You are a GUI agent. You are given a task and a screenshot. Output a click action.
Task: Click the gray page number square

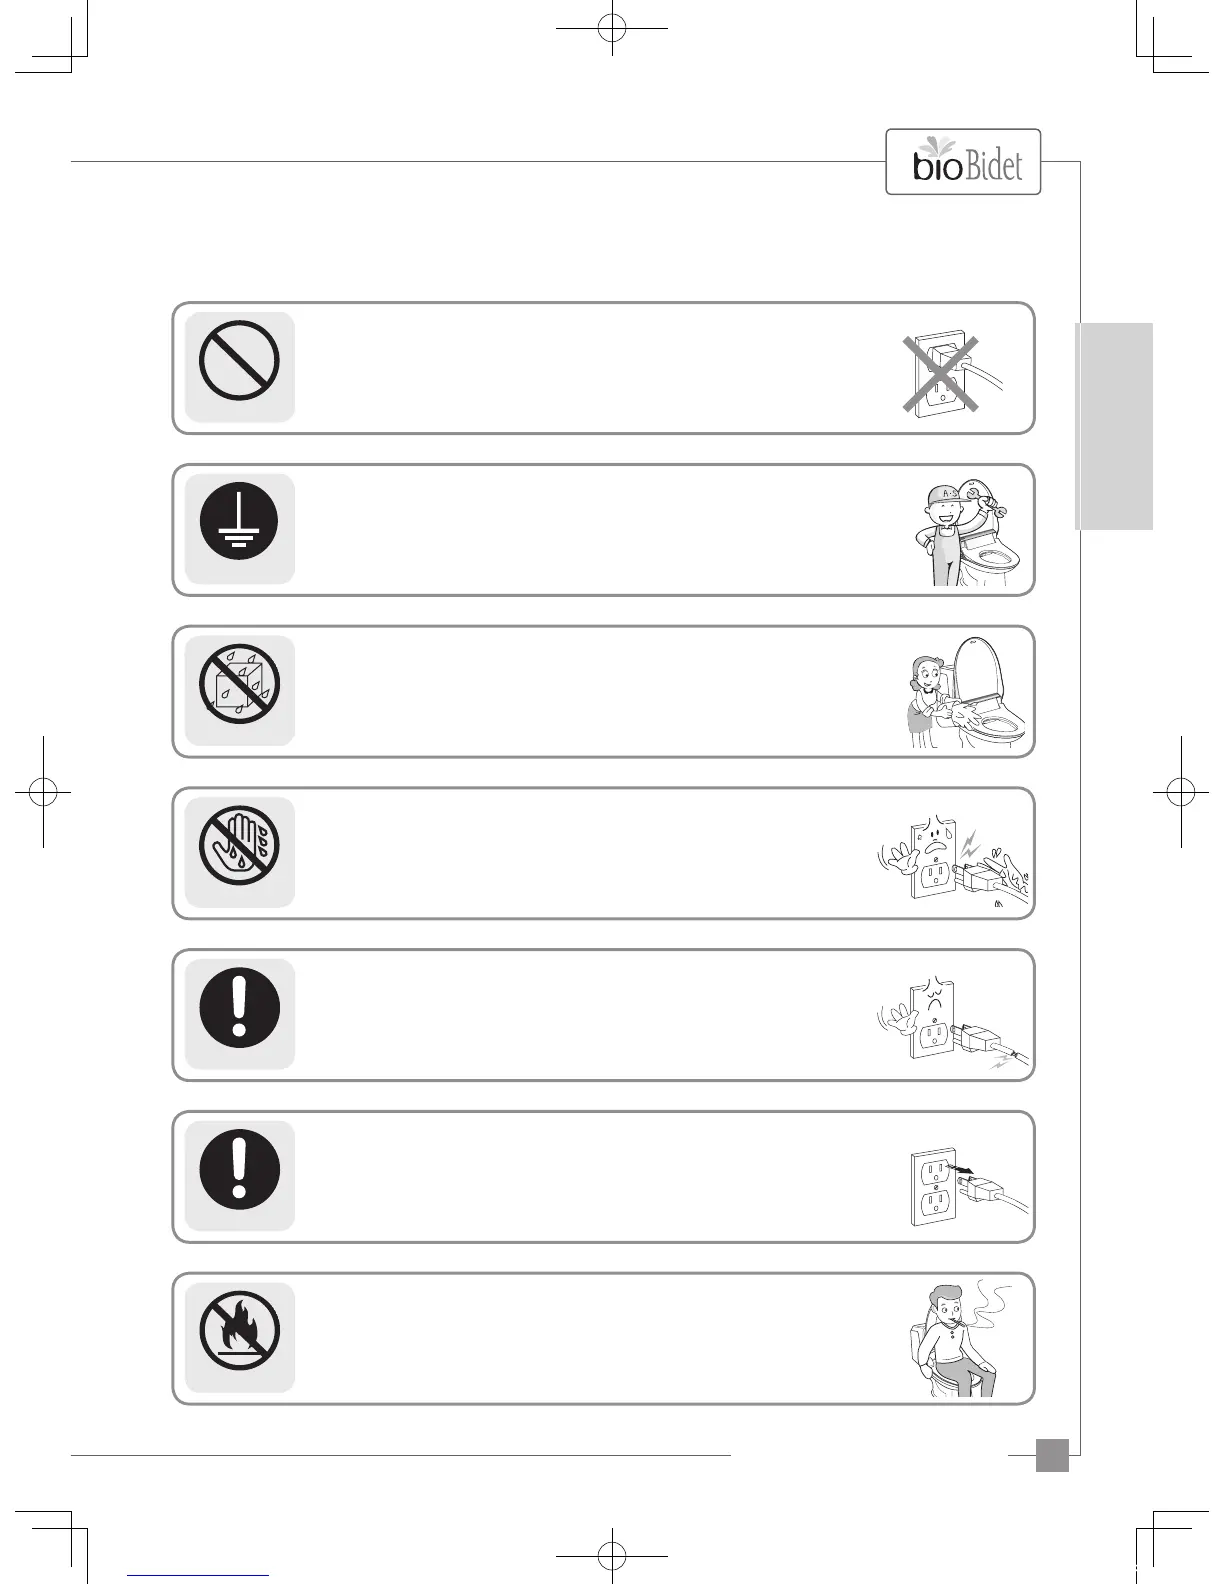coord(1051,1455)
